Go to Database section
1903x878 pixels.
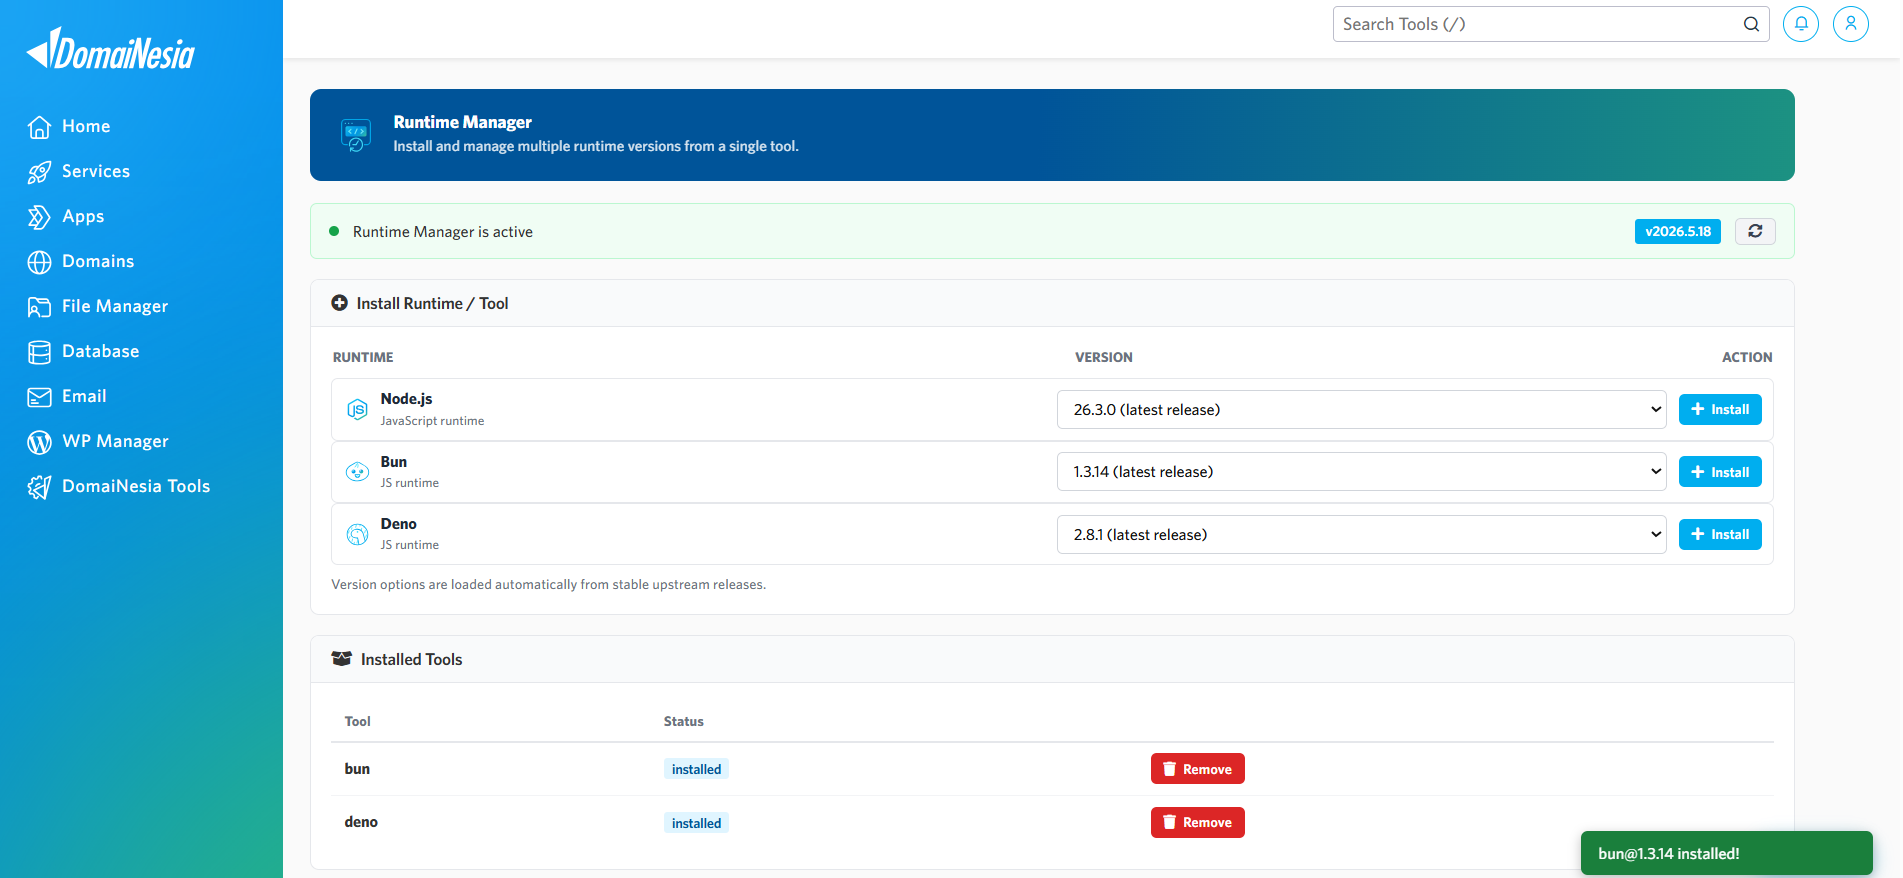pos(101,352)
